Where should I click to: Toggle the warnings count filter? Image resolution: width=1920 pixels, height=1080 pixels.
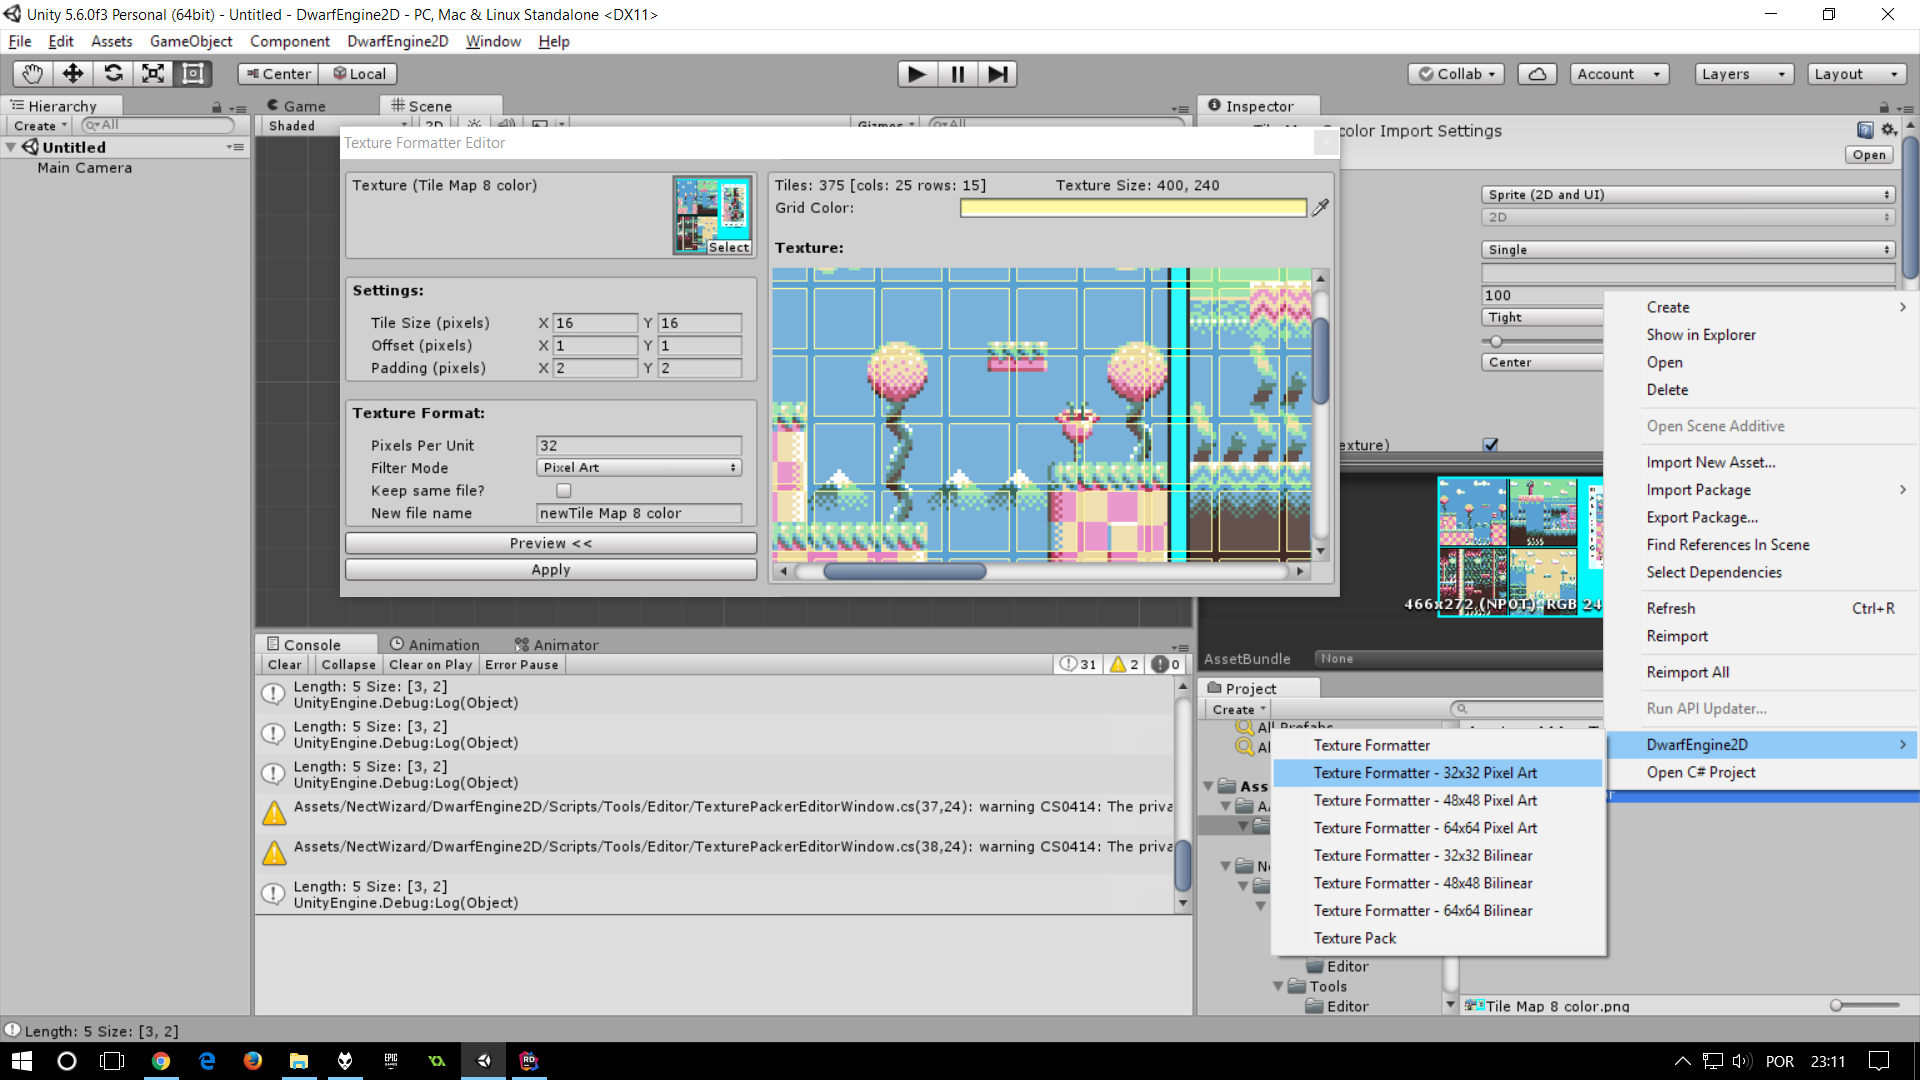pyautogui.click(x=1124, y=664)
